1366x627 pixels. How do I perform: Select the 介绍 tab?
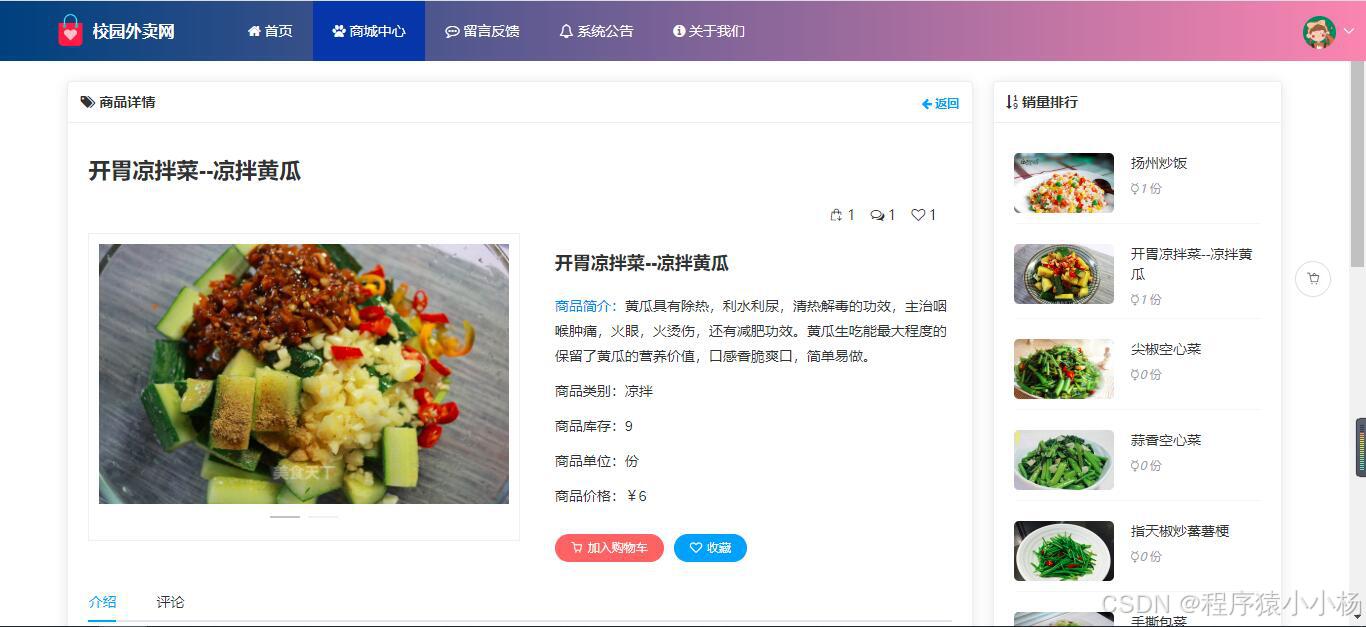102,602
